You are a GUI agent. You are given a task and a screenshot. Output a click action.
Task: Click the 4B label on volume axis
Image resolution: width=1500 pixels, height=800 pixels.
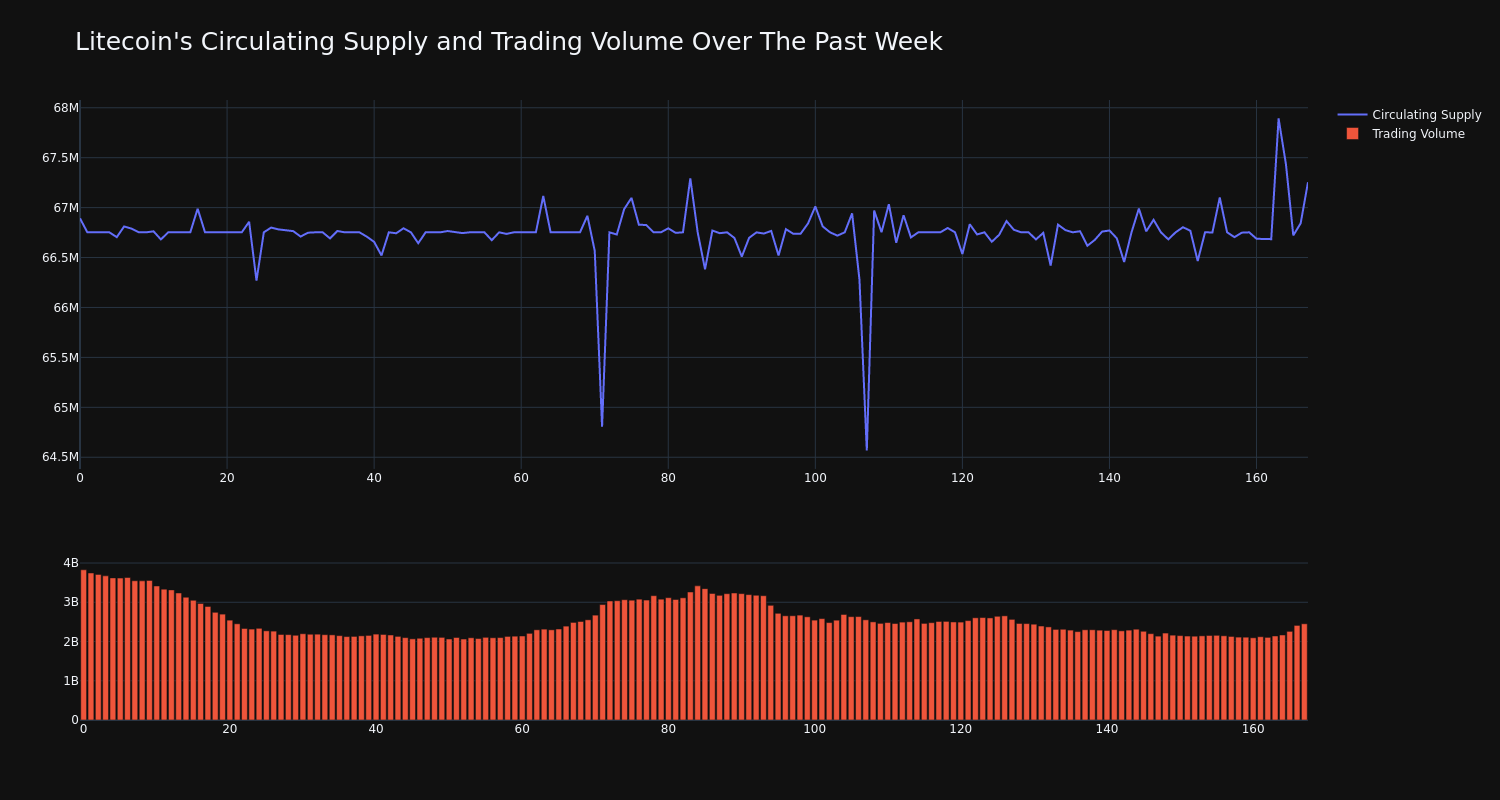pos(71,563)
